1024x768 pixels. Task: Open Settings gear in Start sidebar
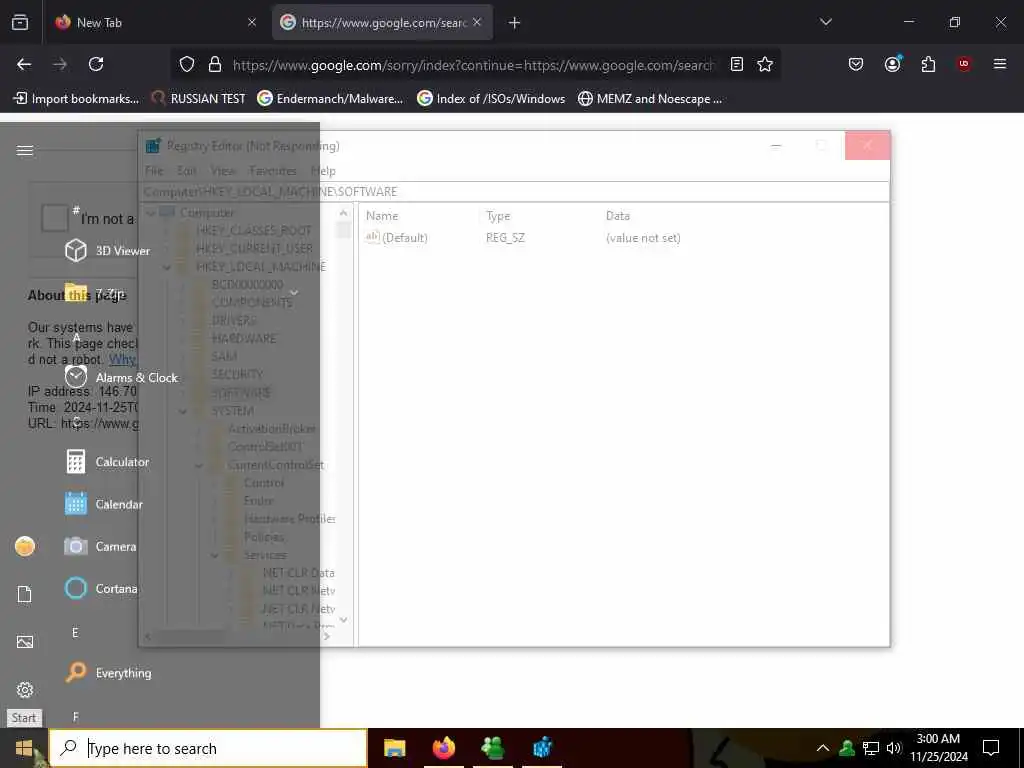[x=25, y=690]
